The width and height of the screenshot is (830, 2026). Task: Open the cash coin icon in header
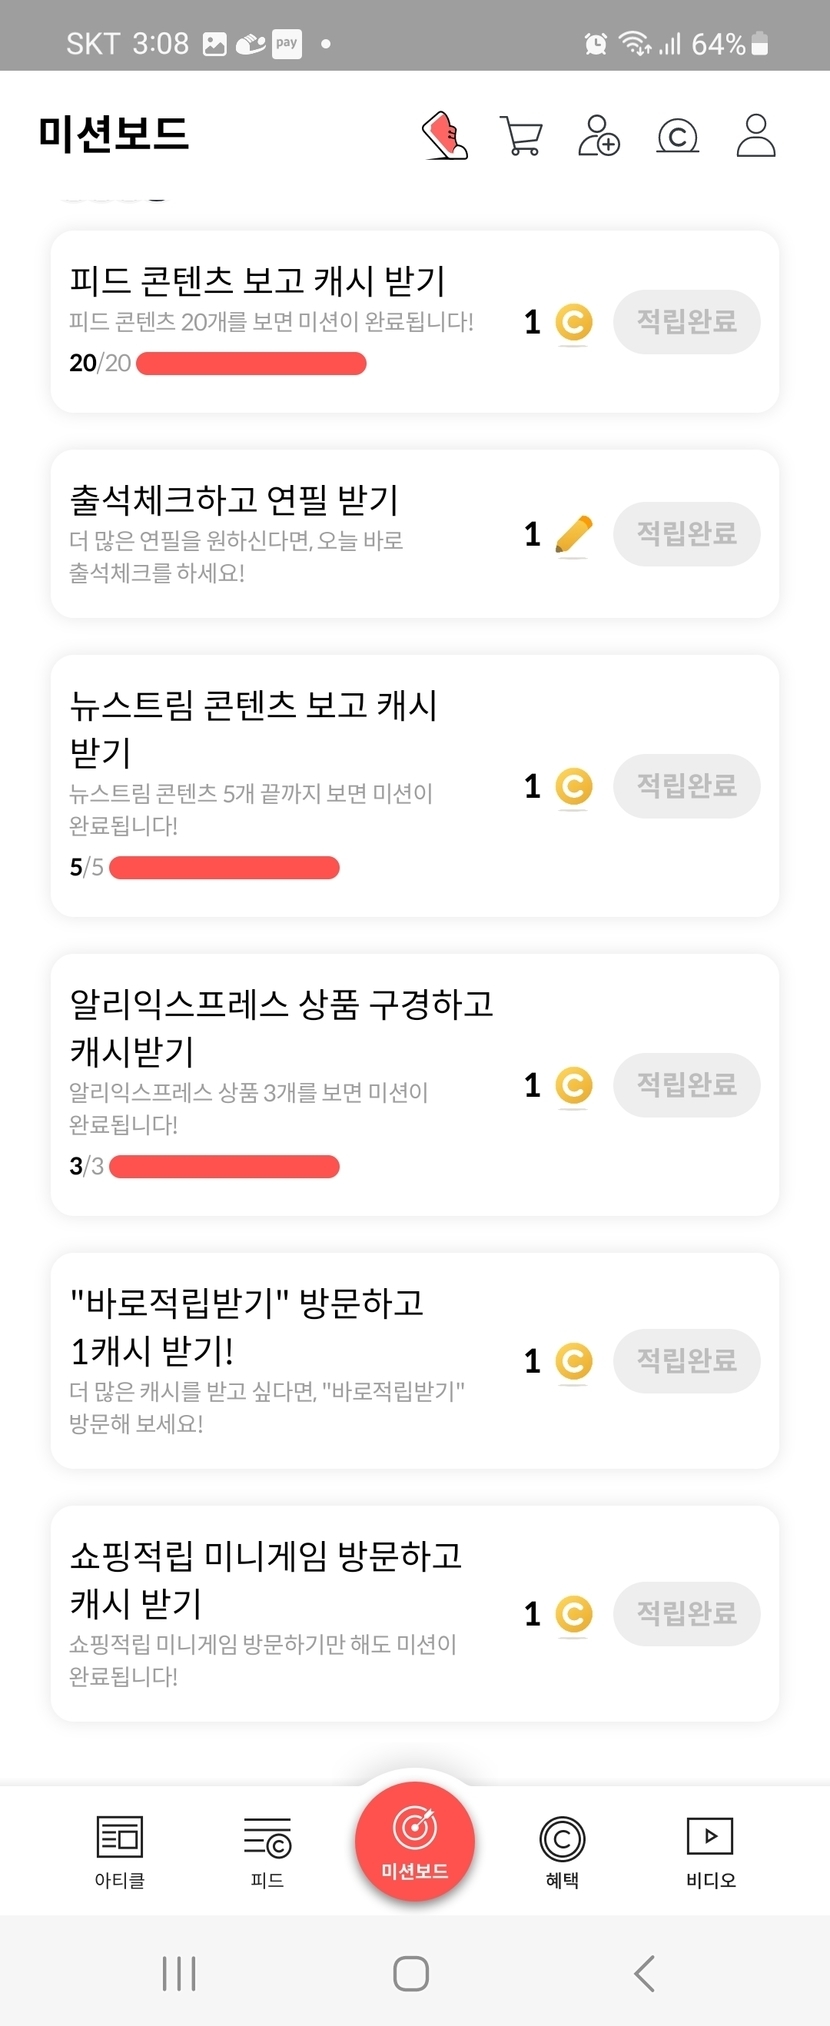click(x=677, y=136)
